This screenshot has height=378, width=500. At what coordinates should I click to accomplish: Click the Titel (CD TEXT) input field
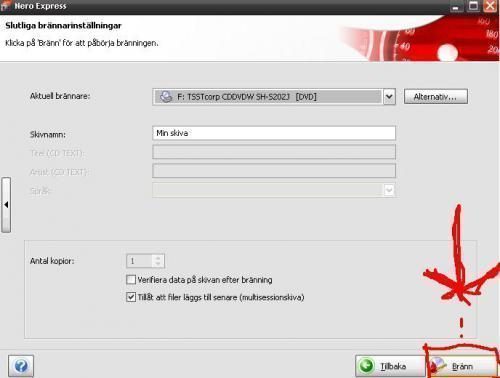(274, 152)
